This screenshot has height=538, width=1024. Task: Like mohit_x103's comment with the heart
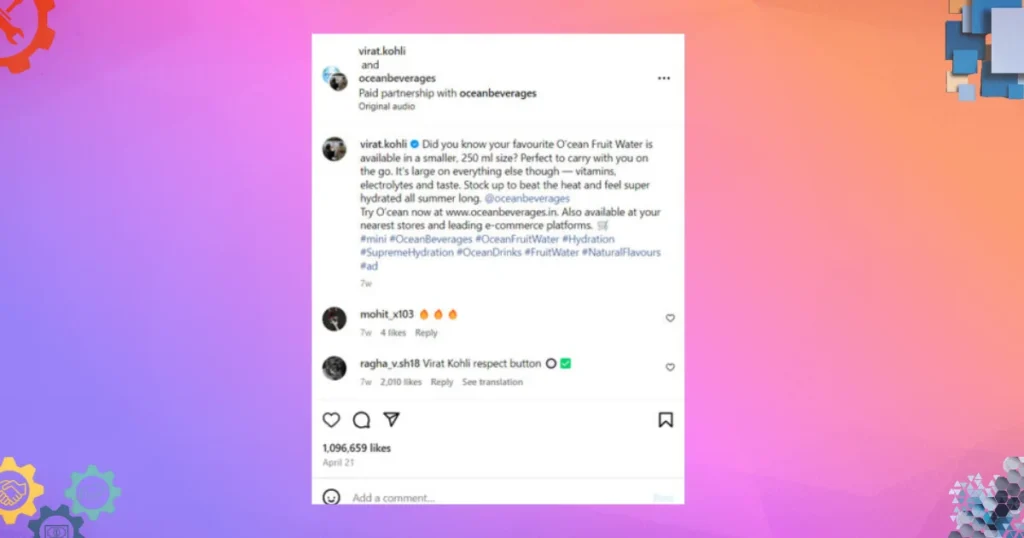point(670,318)
